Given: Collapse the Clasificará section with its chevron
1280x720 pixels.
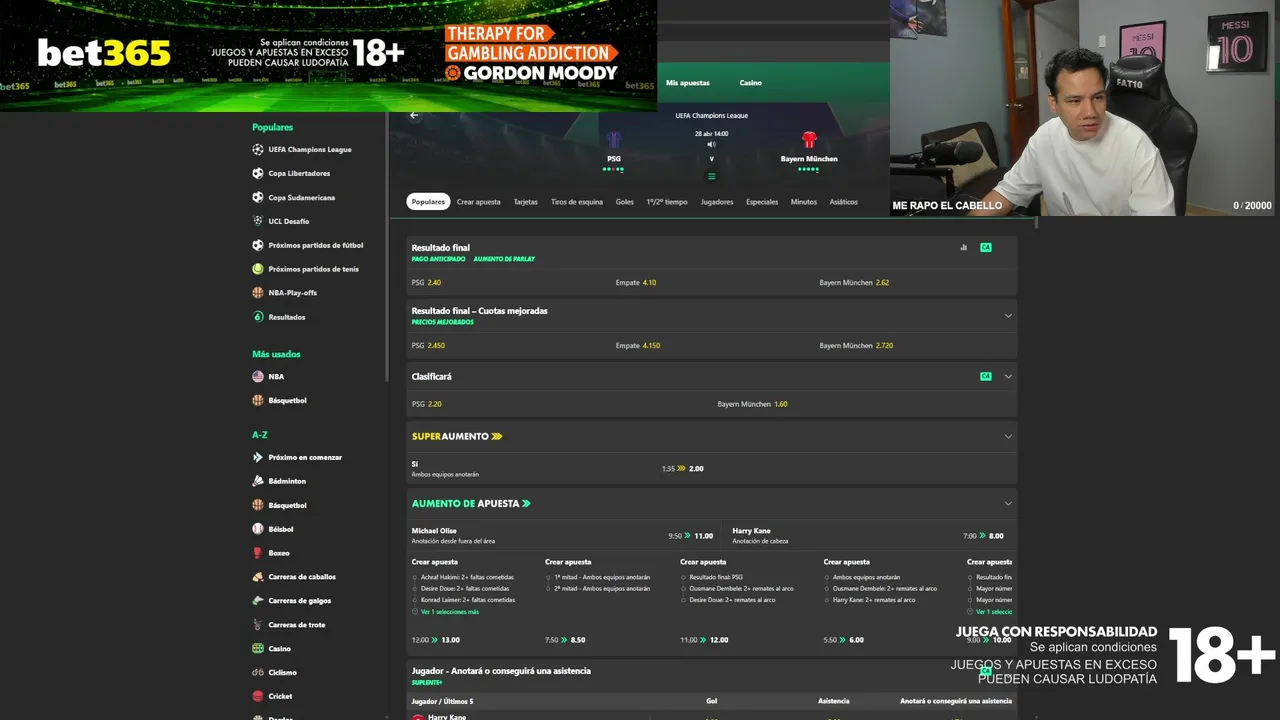Looking at the screenshot, I should [1008, 377].
